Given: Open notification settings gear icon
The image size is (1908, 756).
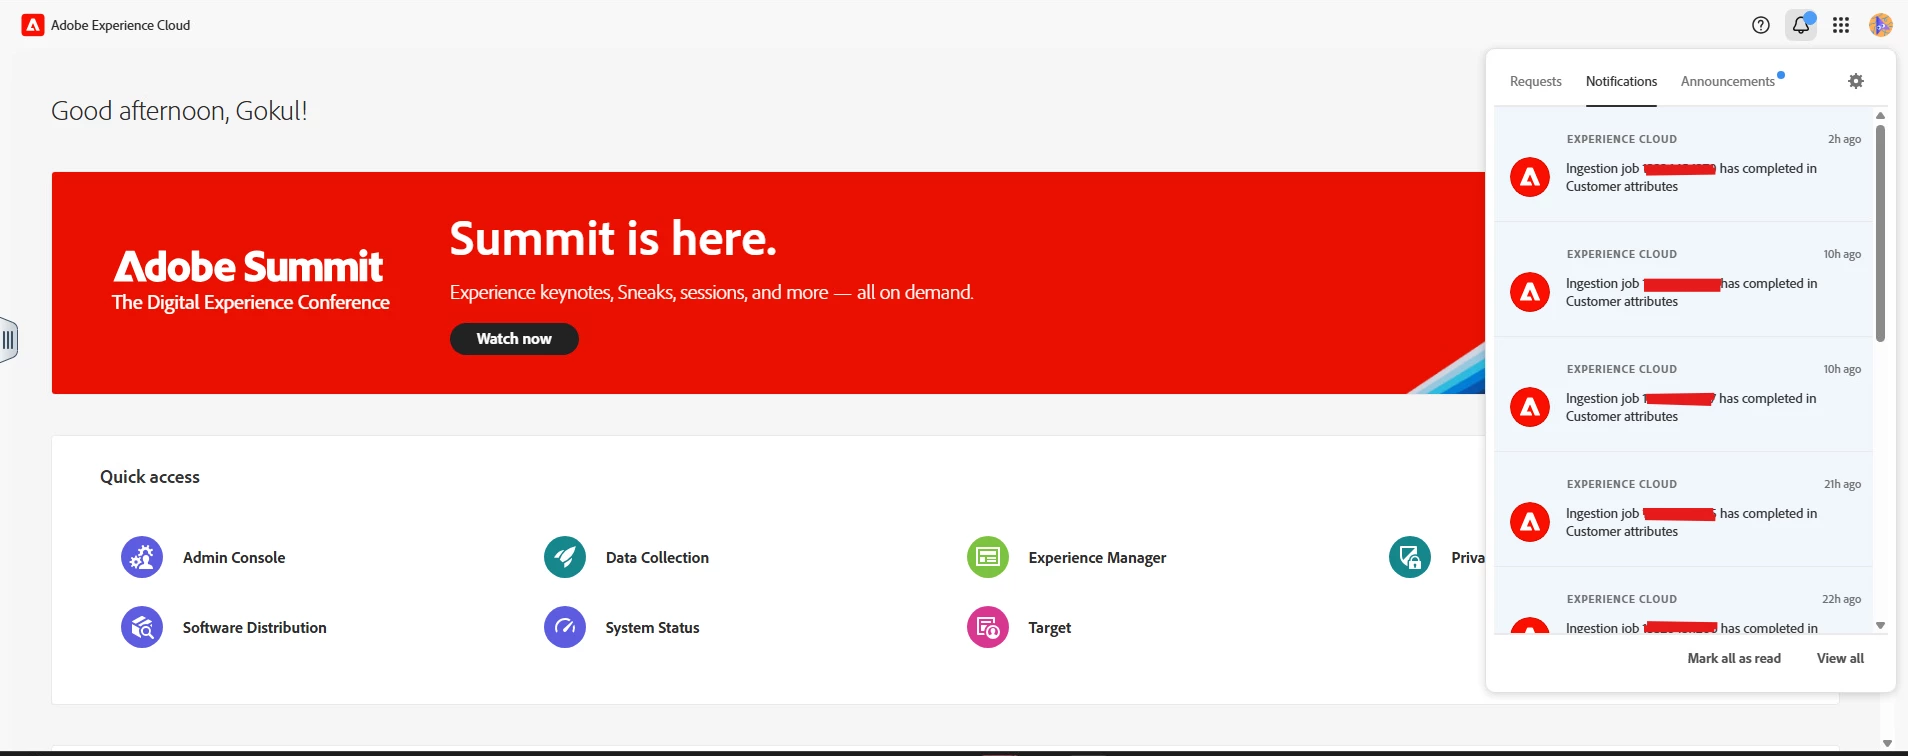Looking at the screenshot, I should 1856,81.
